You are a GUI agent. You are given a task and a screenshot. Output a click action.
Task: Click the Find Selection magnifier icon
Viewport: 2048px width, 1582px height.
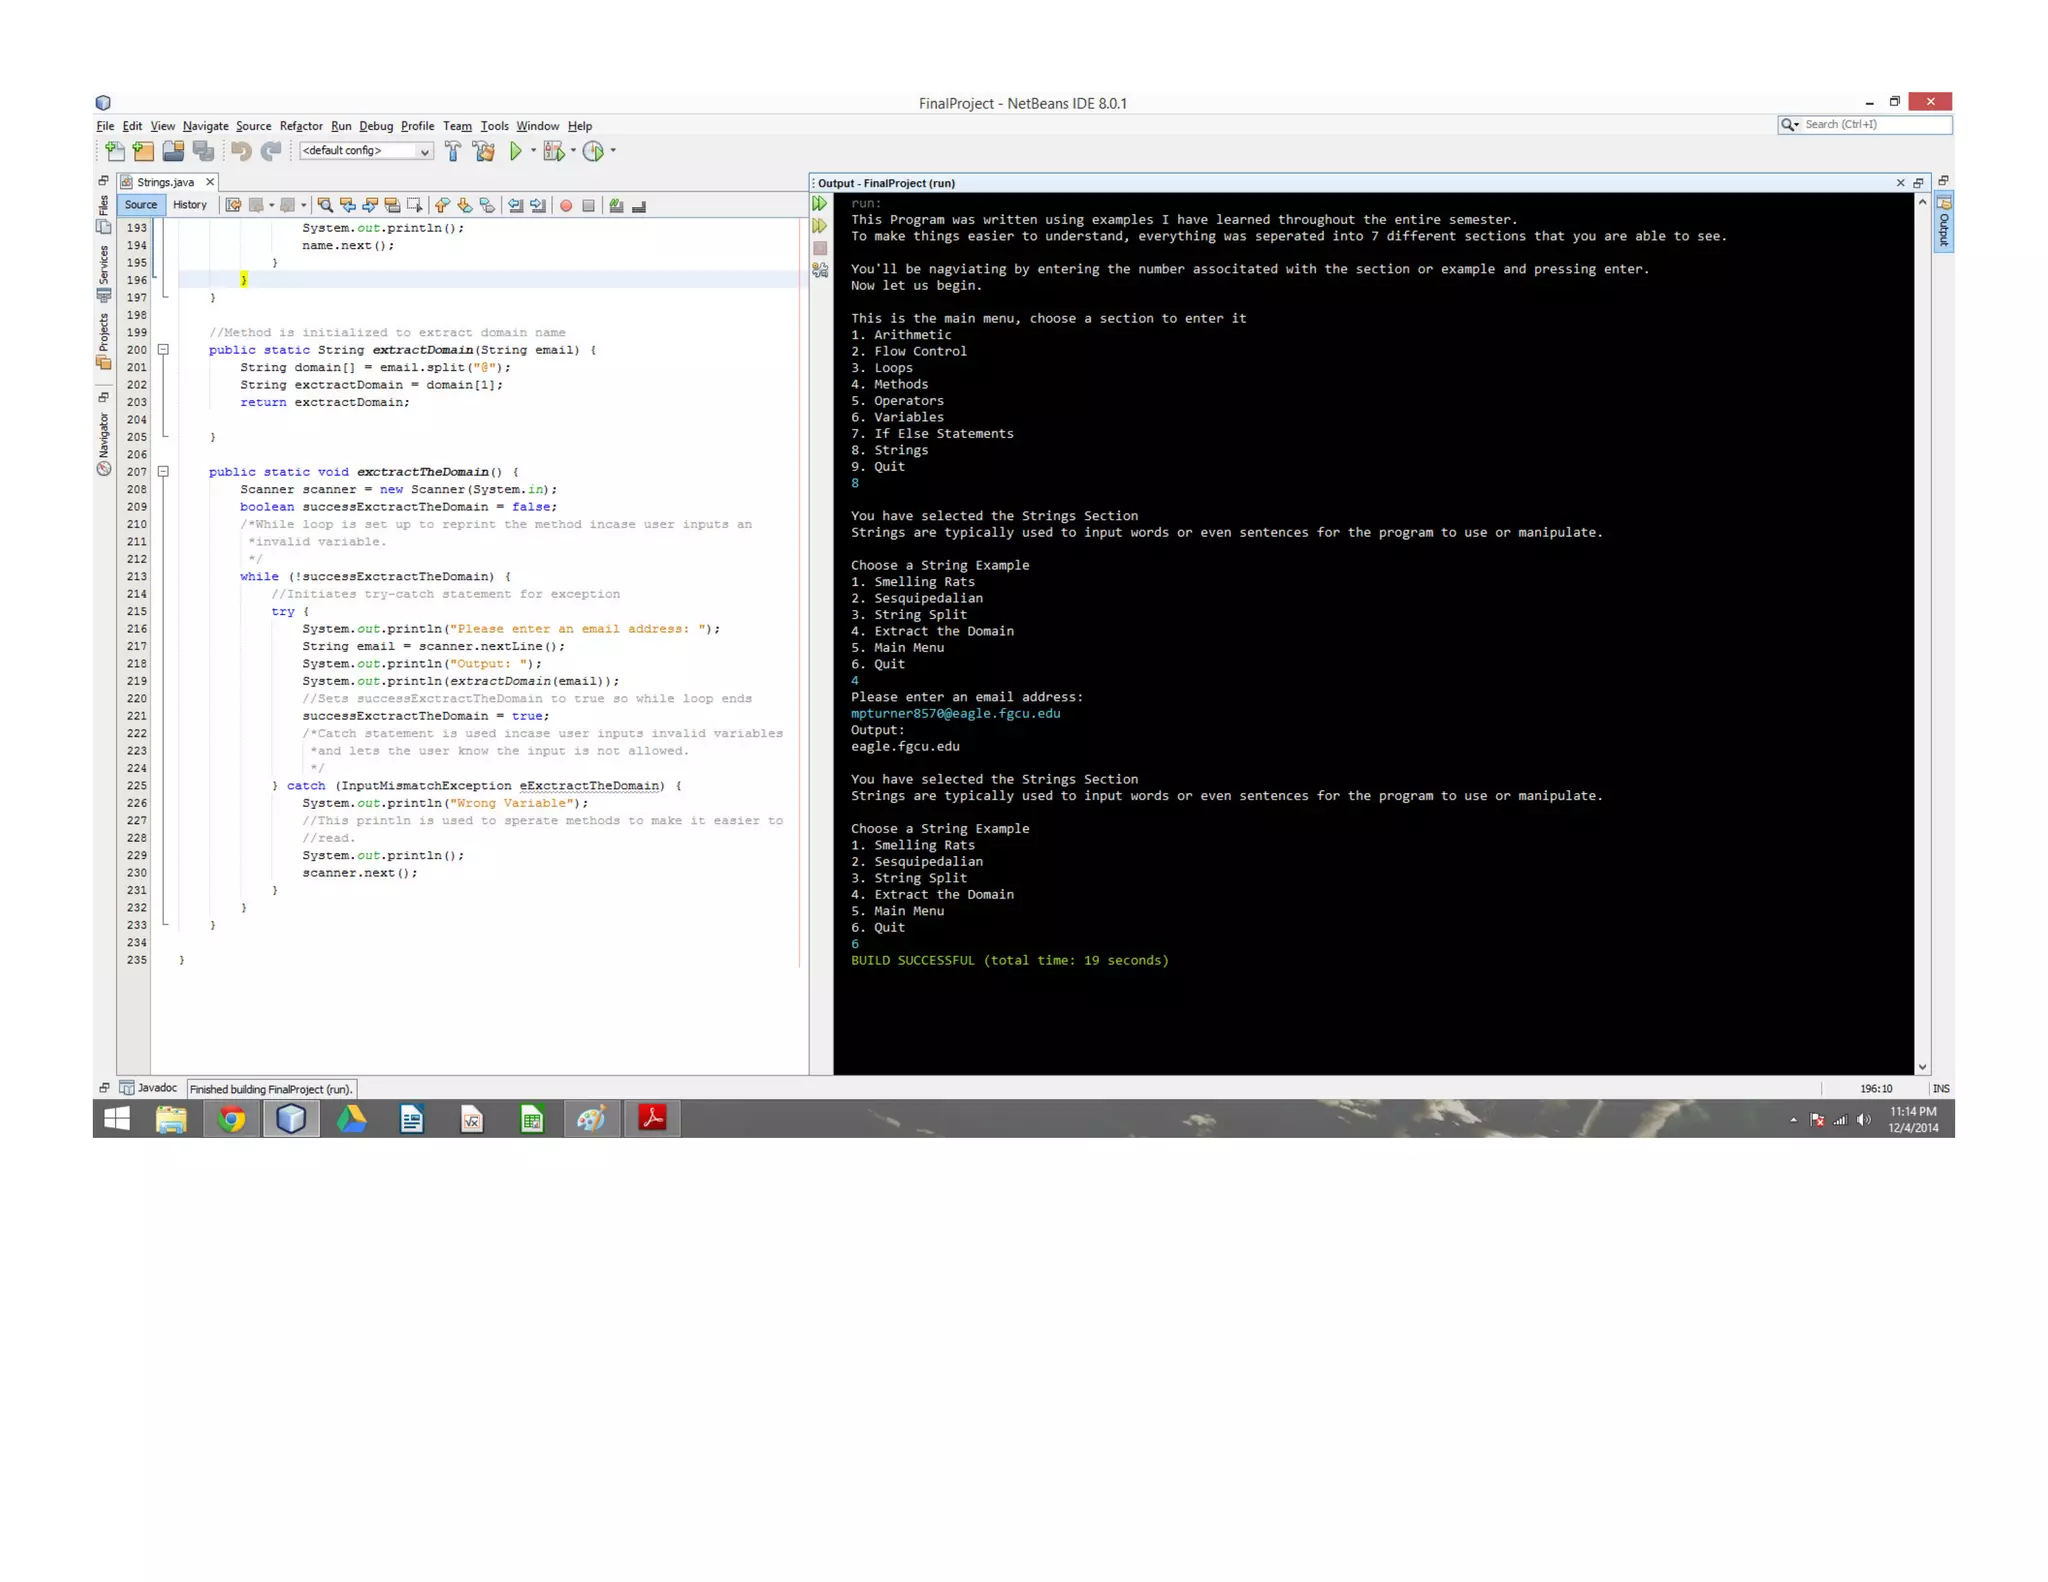[325, 205]
